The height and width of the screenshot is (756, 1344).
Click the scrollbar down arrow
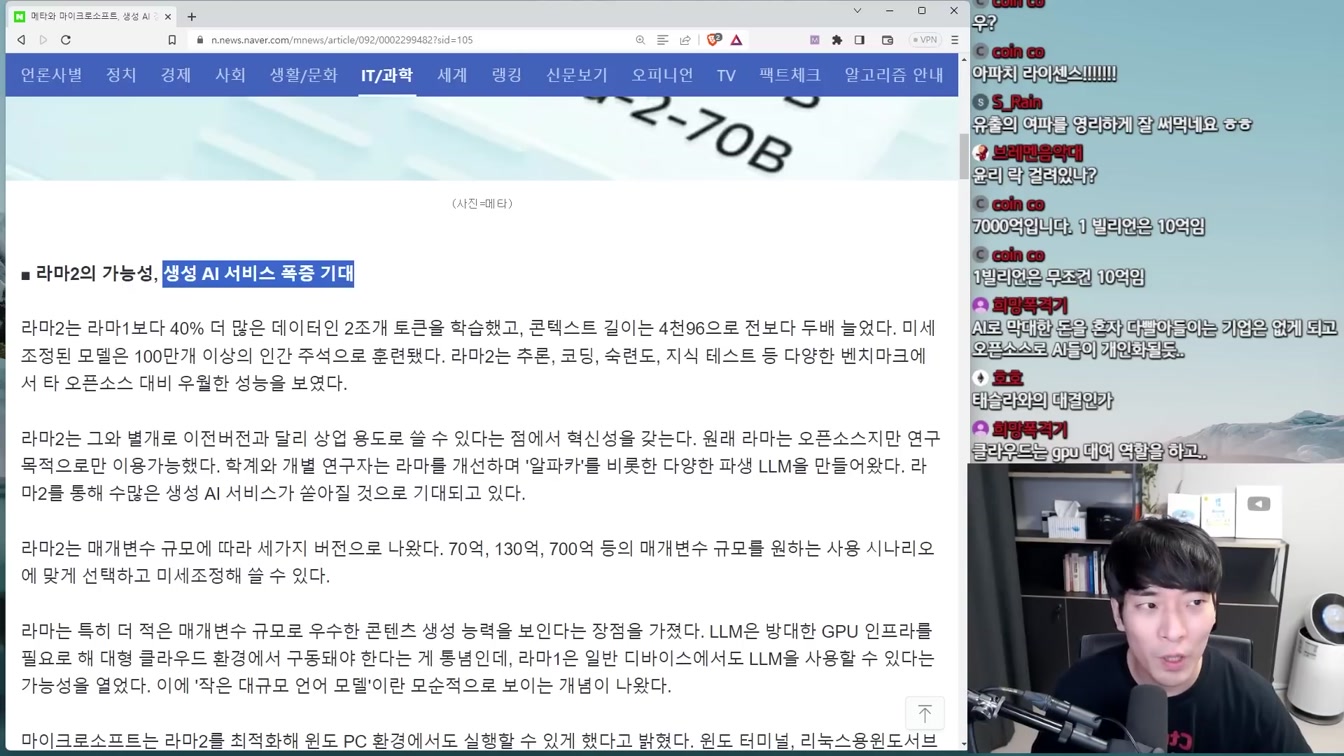coord(964,744)
